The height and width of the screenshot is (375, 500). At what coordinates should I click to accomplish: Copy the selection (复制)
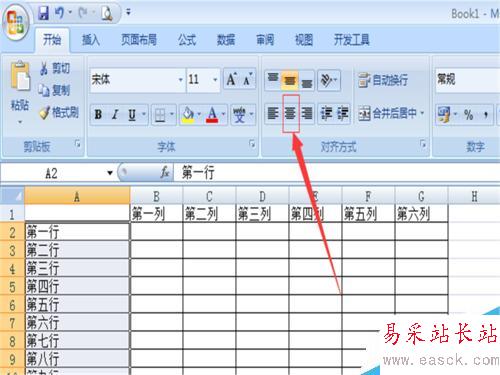[x=54, y=90]
